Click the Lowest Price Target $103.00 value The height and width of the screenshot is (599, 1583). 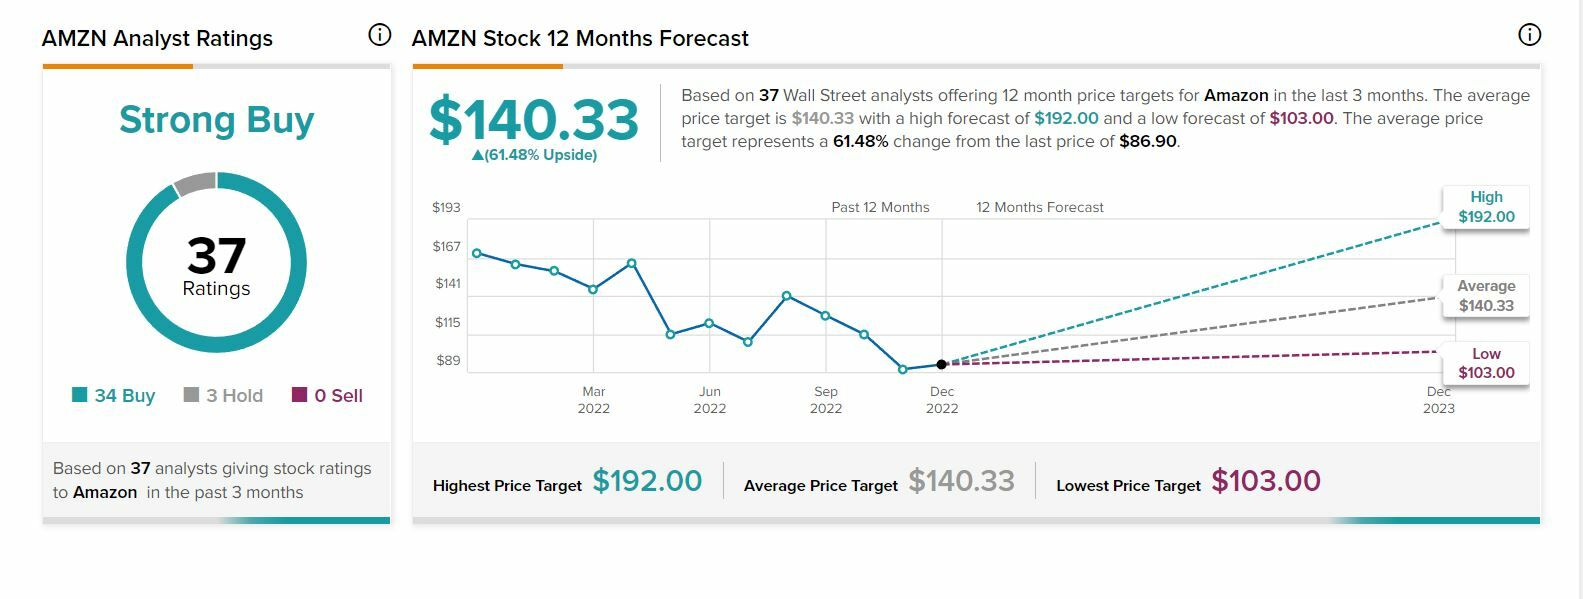[x=1266, y=481]
